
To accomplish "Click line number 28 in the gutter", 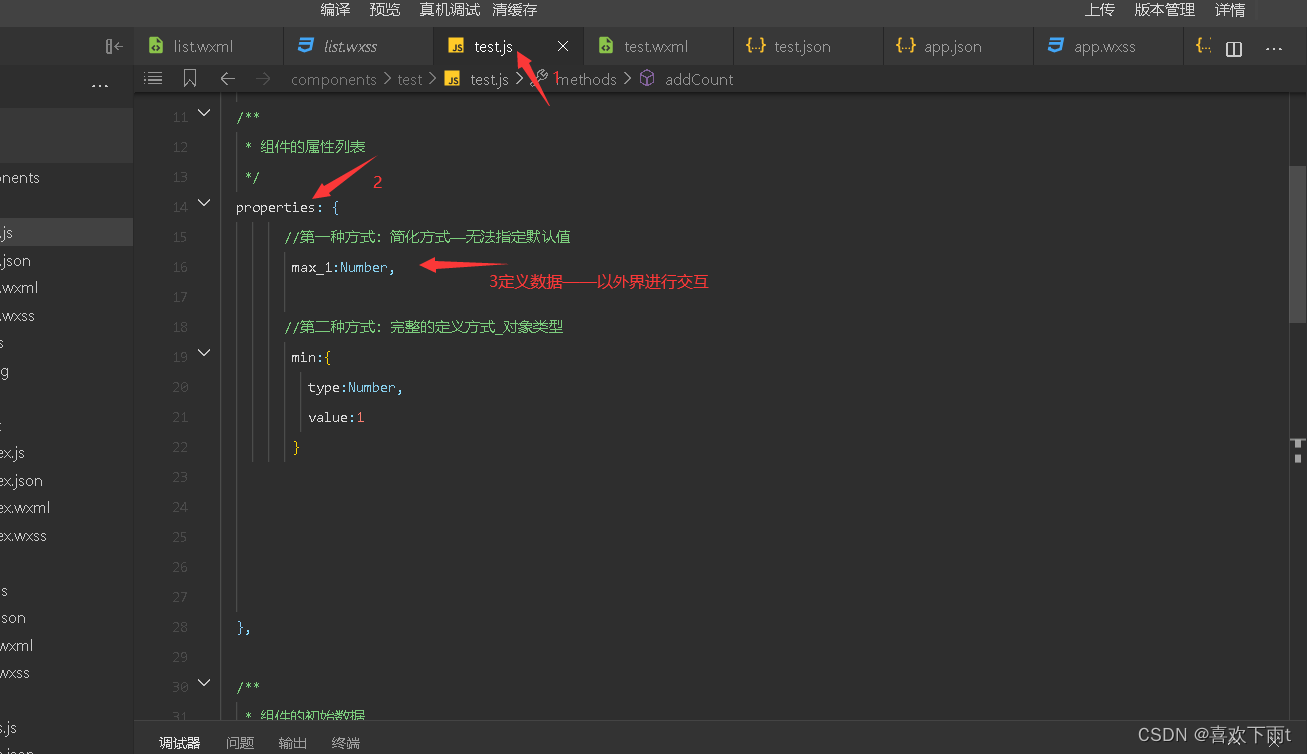I will coord(180,627).
